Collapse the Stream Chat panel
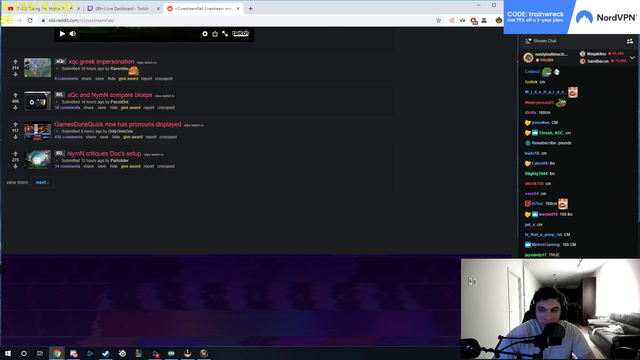 point(529,41)
